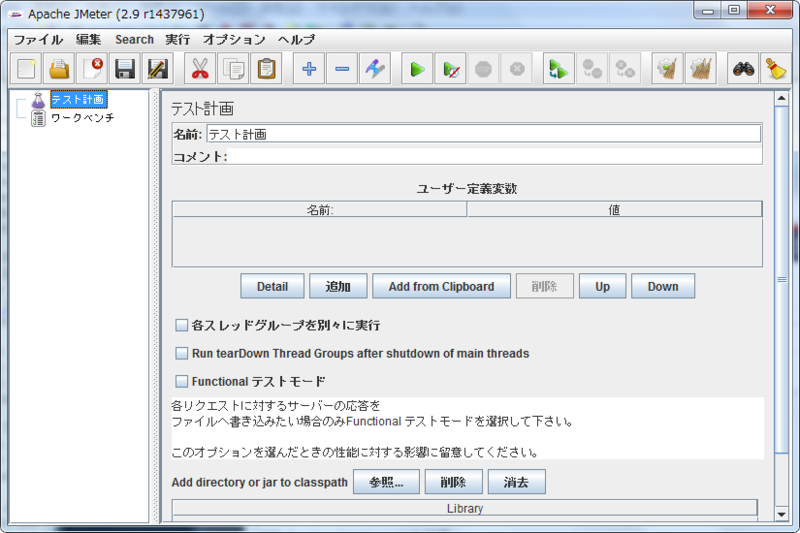Click the vertical scrollbar down arrow
Viewport: 800px width, 533px height.
(782, 514)
